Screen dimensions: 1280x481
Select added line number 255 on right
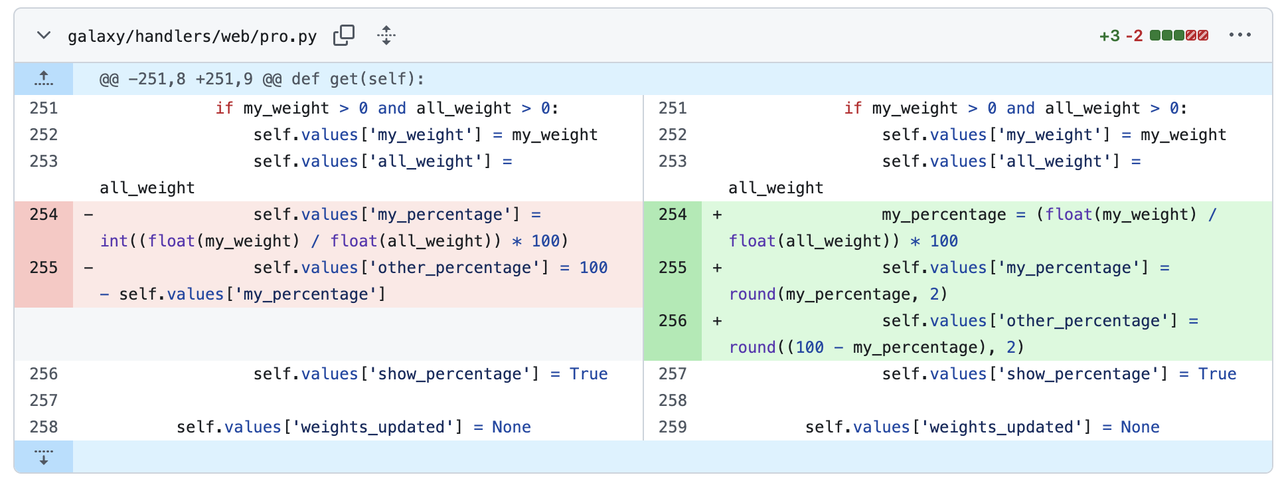coord(673,267)
